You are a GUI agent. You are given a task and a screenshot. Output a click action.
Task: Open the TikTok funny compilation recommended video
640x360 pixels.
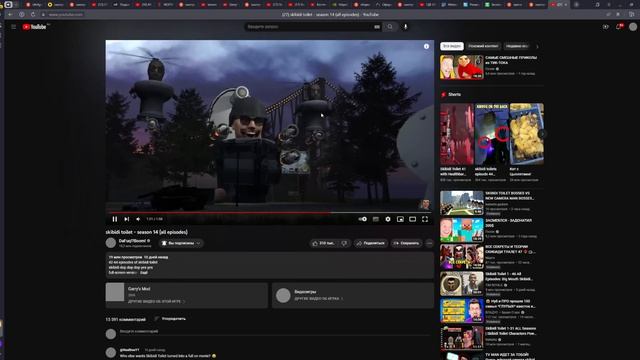click(x=462, y=67)
